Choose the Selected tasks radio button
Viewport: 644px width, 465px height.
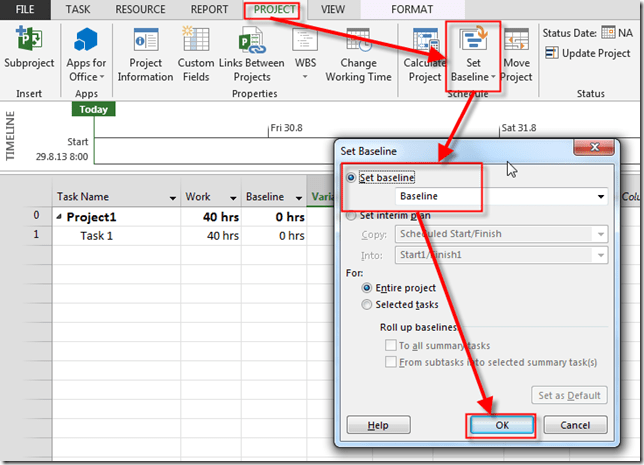(x=367, y=304)
